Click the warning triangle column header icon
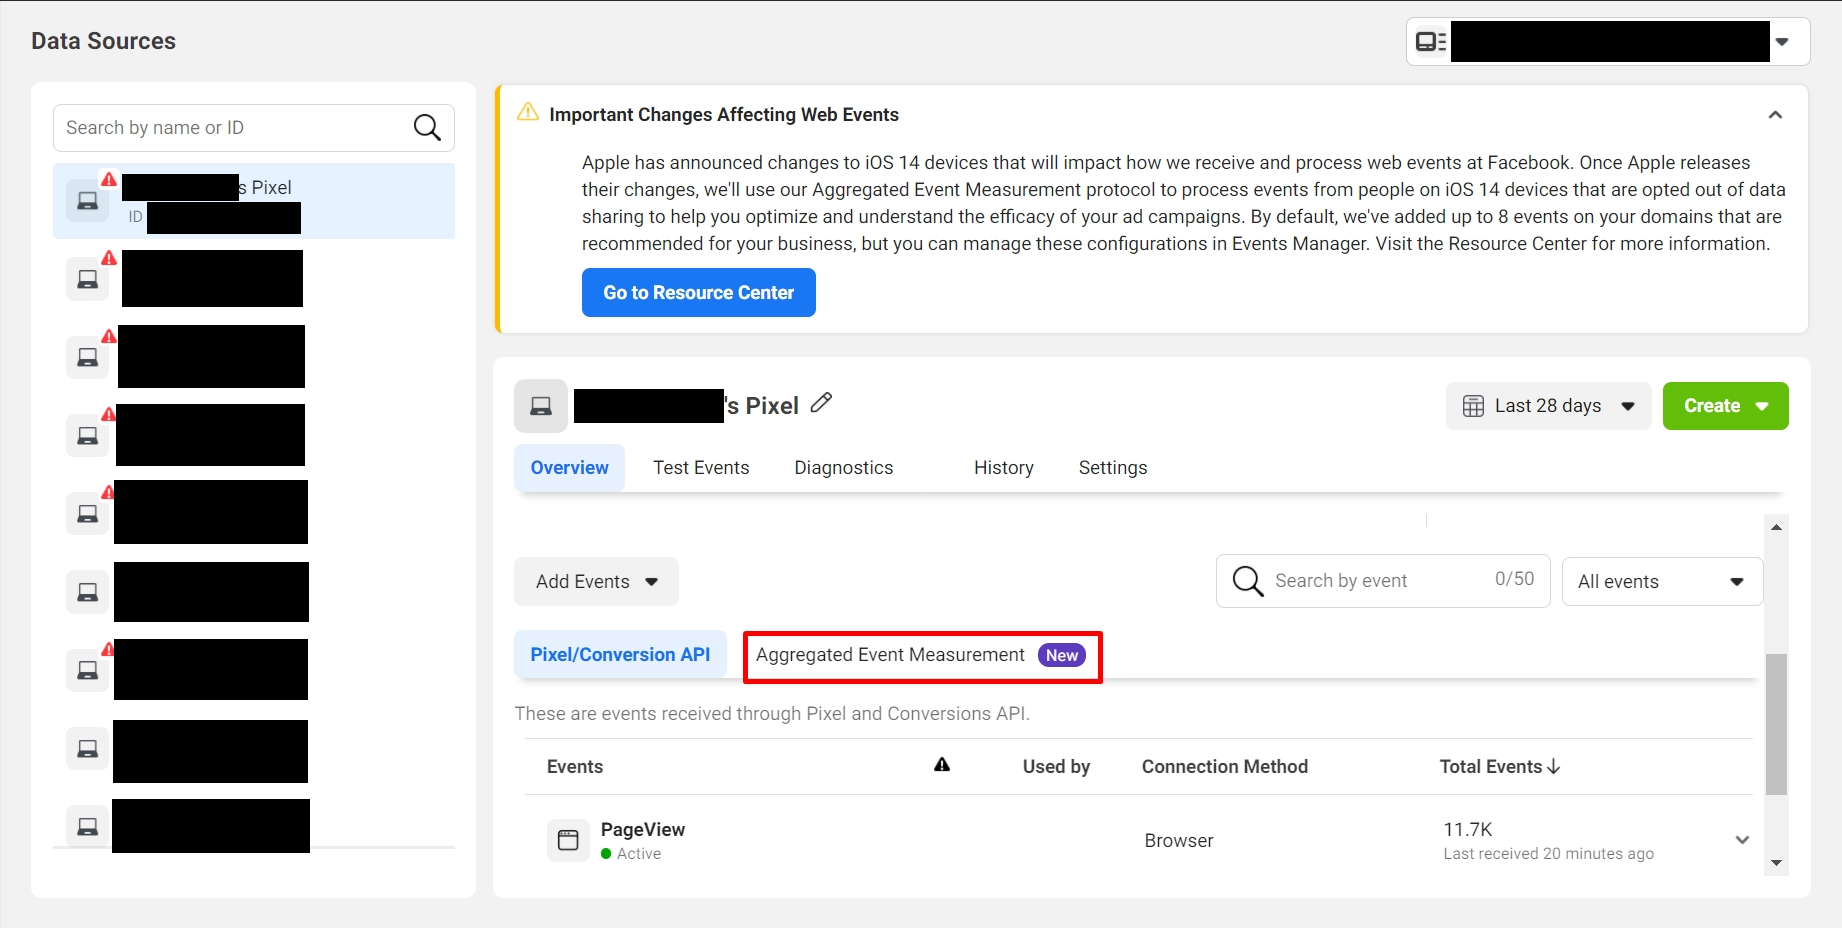 click(942, 765)
